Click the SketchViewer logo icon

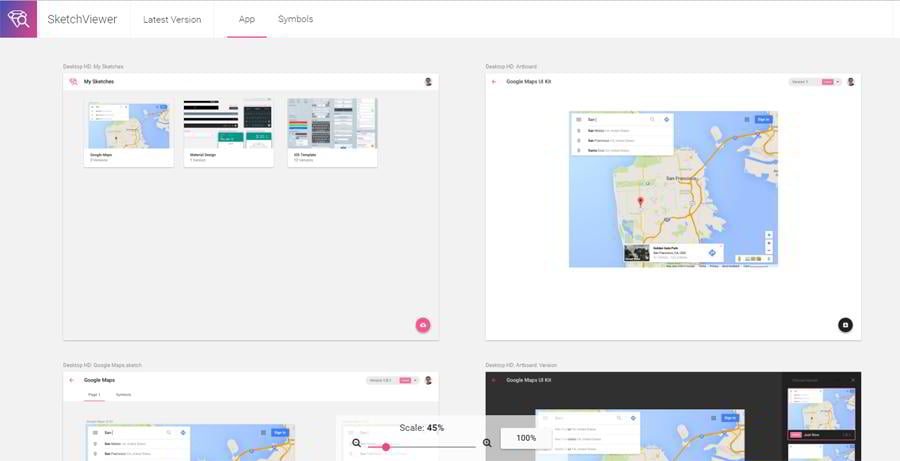pos(18,19)
